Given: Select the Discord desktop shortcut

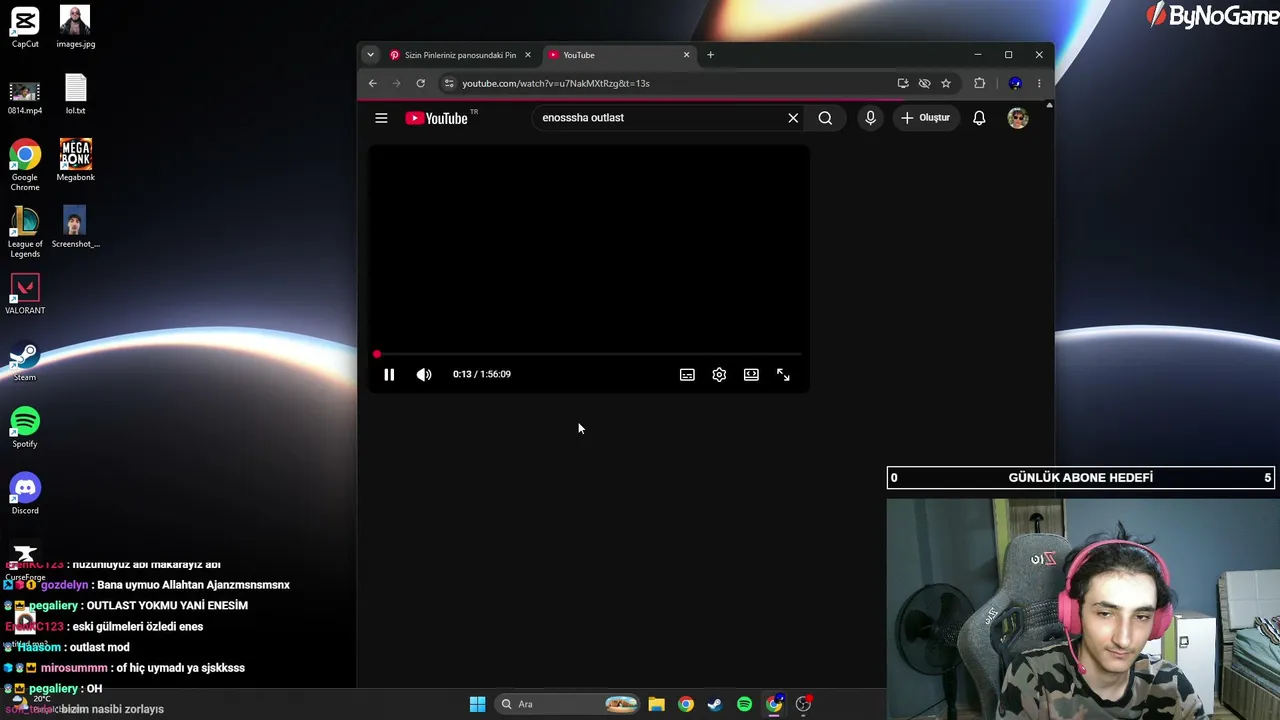Looking at the screenshot, I should [x=25, y=494].
